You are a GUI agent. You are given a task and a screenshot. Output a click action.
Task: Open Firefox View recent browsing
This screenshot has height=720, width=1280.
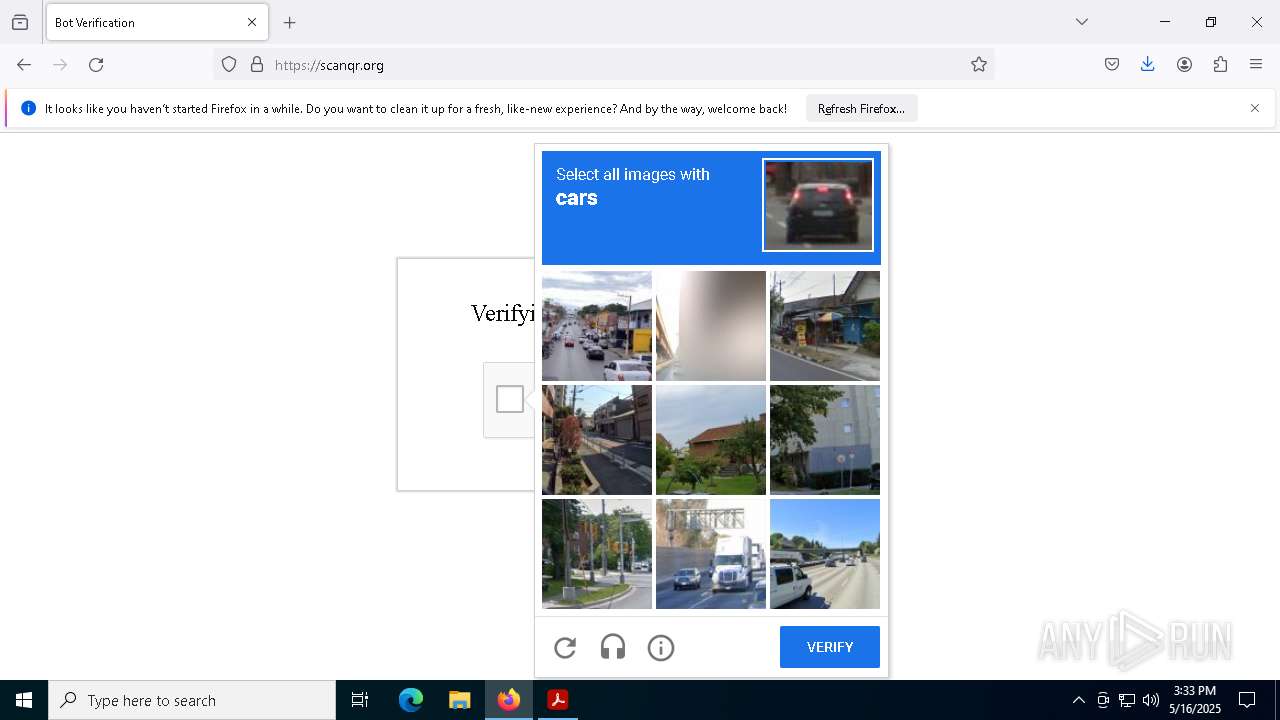click(x=20, y=22)
